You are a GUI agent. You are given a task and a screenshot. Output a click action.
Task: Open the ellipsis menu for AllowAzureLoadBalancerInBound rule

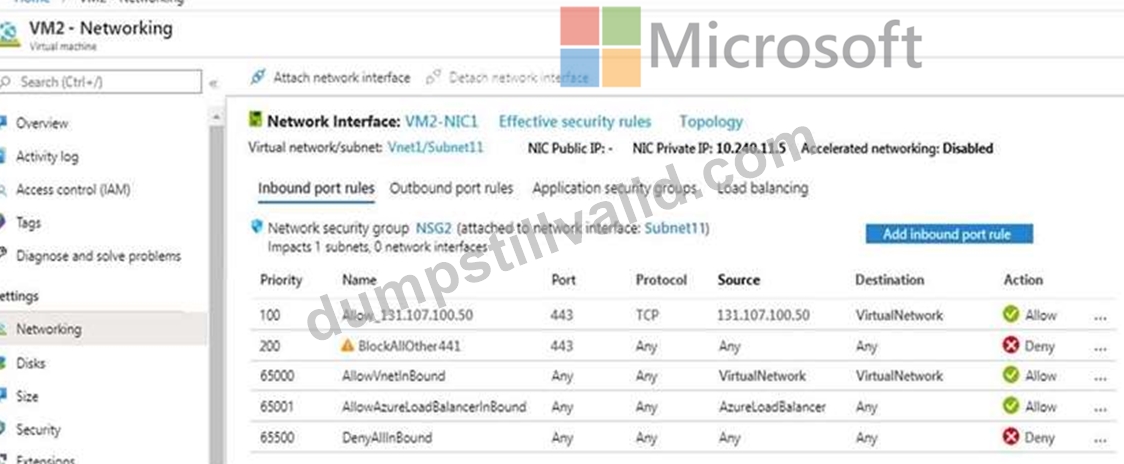(1100, 409)
